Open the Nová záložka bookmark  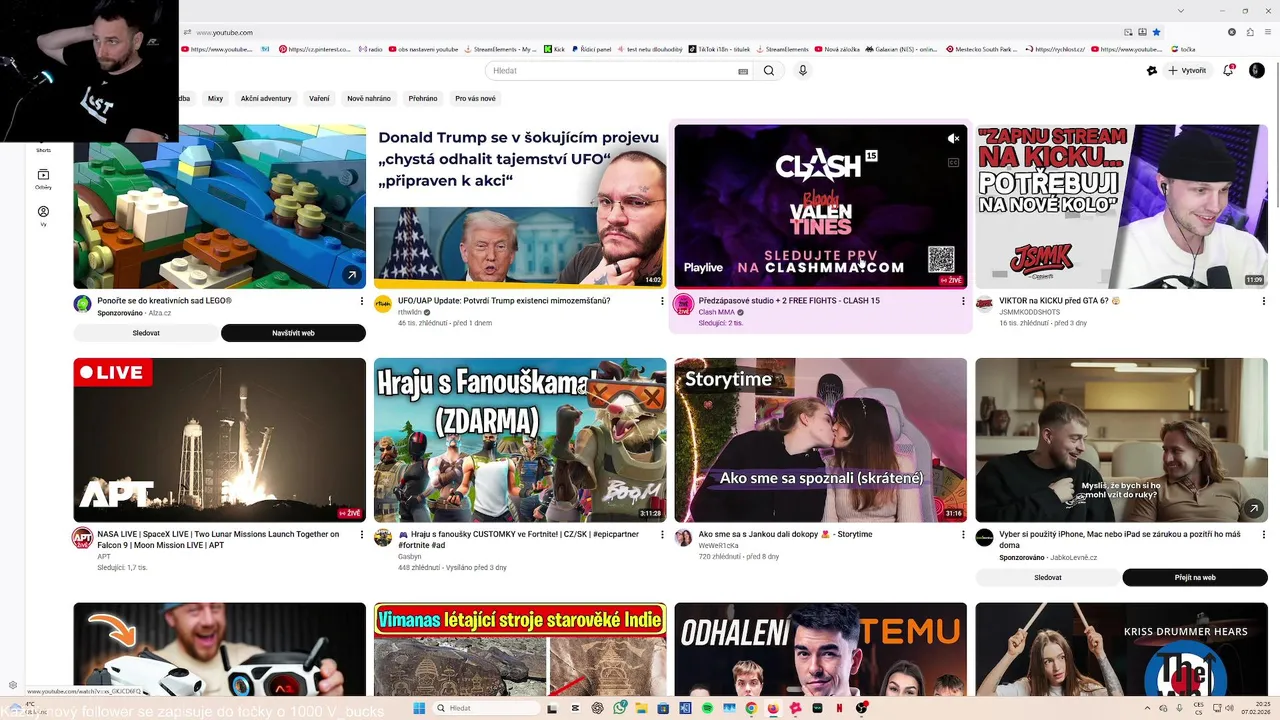[x=837, y=49]
